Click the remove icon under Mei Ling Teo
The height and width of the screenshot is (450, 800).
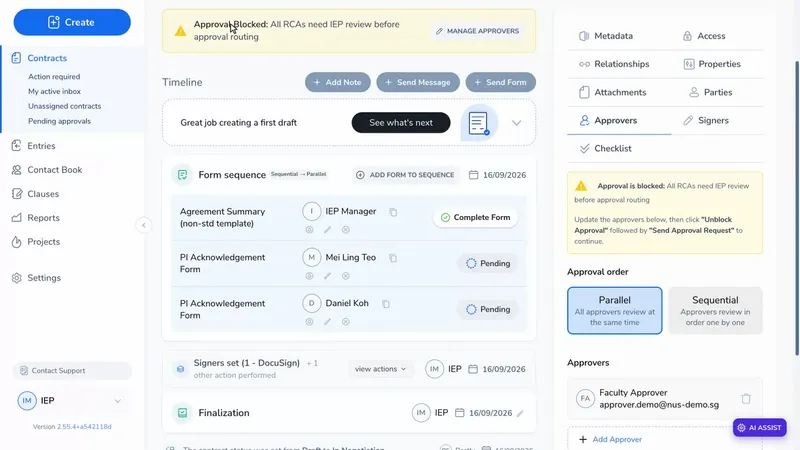[x=346, y=276]
